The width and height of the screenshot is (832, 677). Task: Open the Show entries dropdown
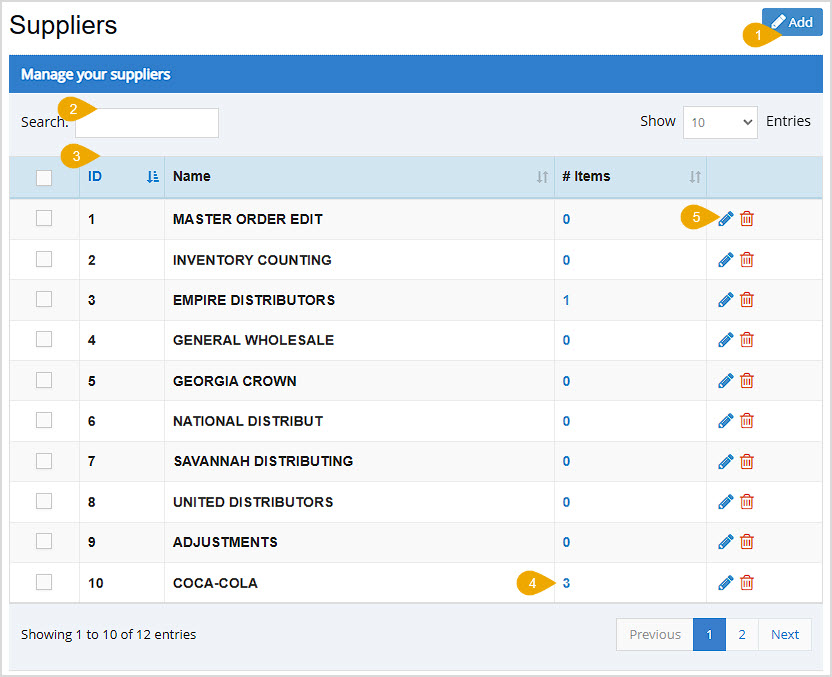(720, 121)
